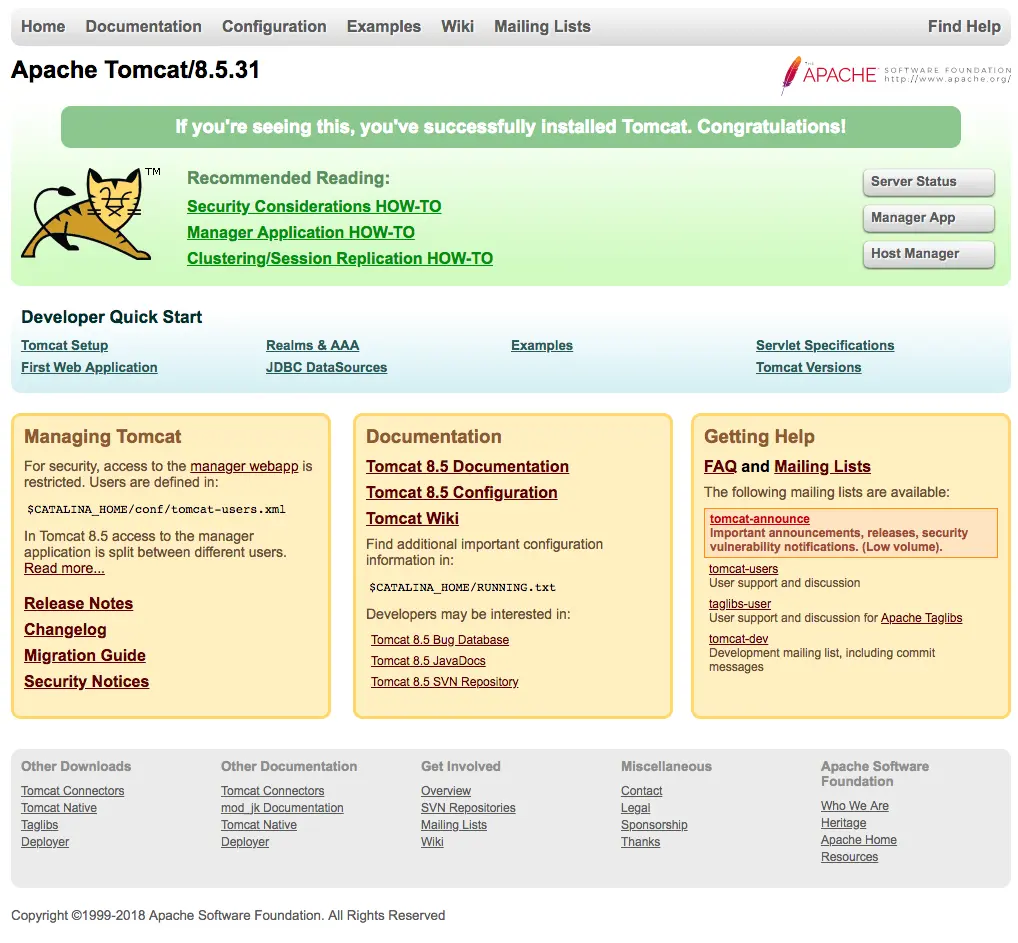Open the tomcat-announce mailing list link
This screenshot has height=943, width=1018.
(760, 519)
